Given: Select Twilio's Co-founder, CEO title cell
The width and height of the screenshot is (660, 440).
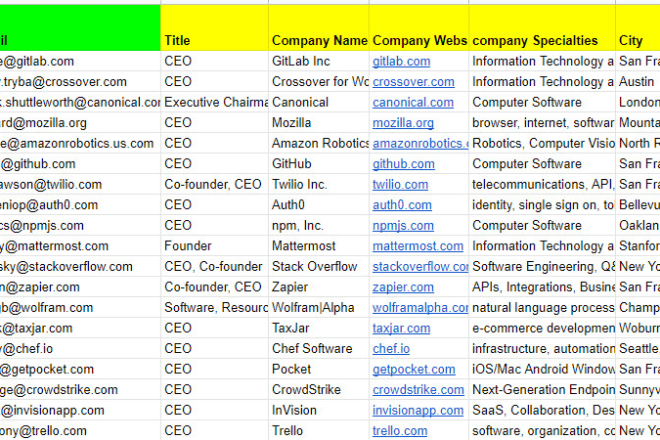Looking at the screenshot, I should click(214, 184).
